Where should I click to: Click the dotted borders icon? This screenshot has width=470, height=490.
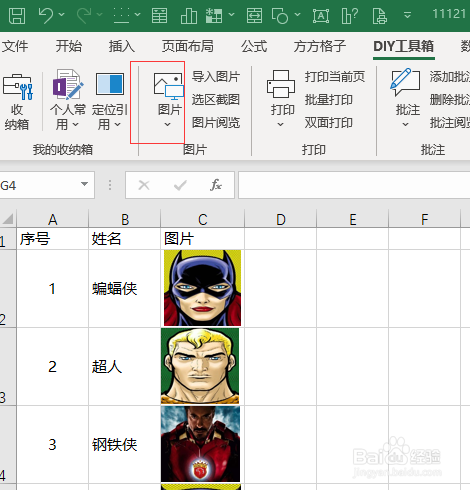click(x=121, y=15)
